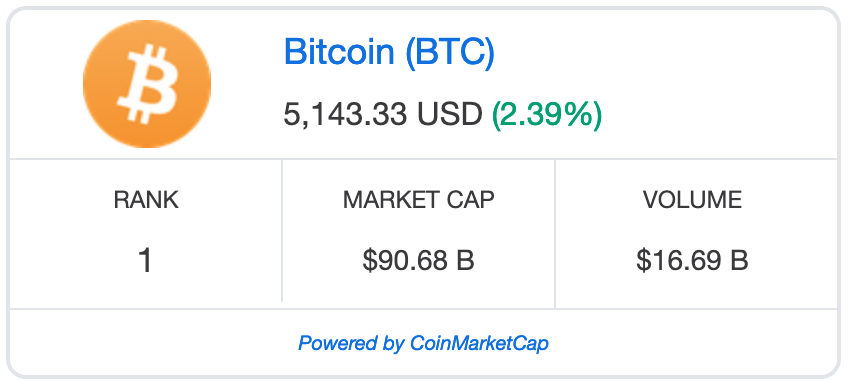Screen dimensions: 852x388
Task: Select the rank value 1
Action: point(145,260)
